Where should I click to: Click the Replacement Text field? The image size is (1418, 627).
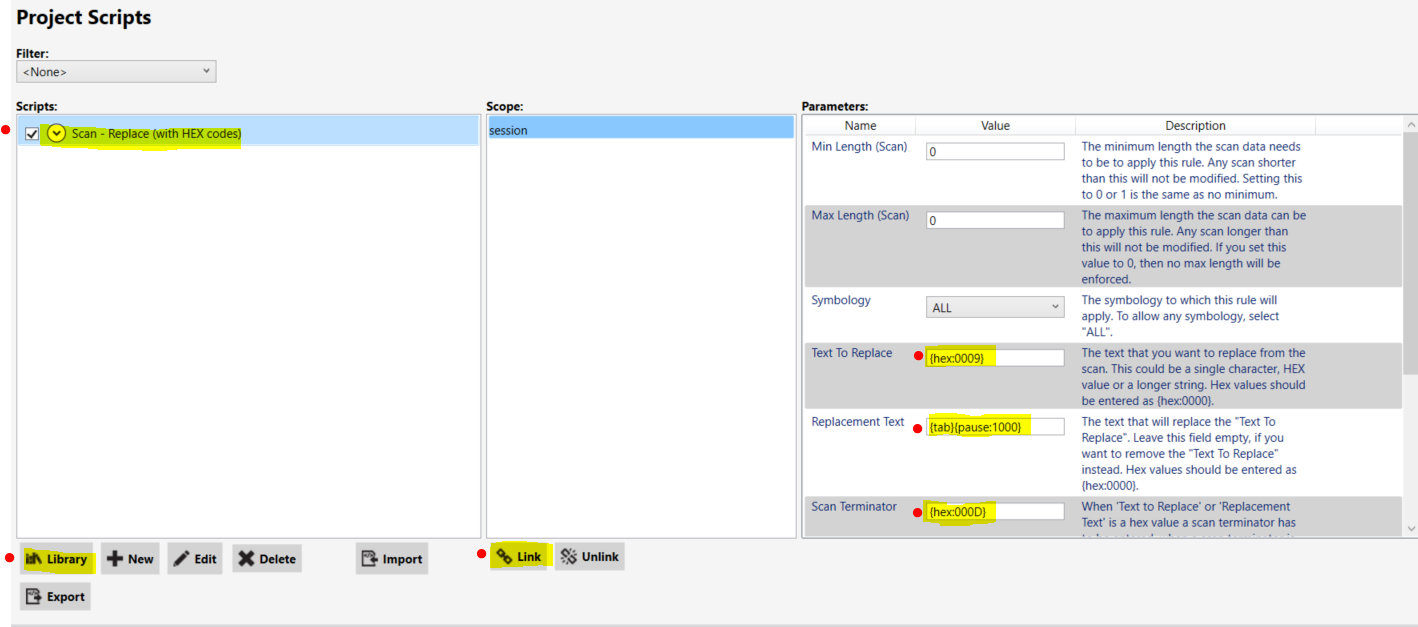[x=994, y=427]
